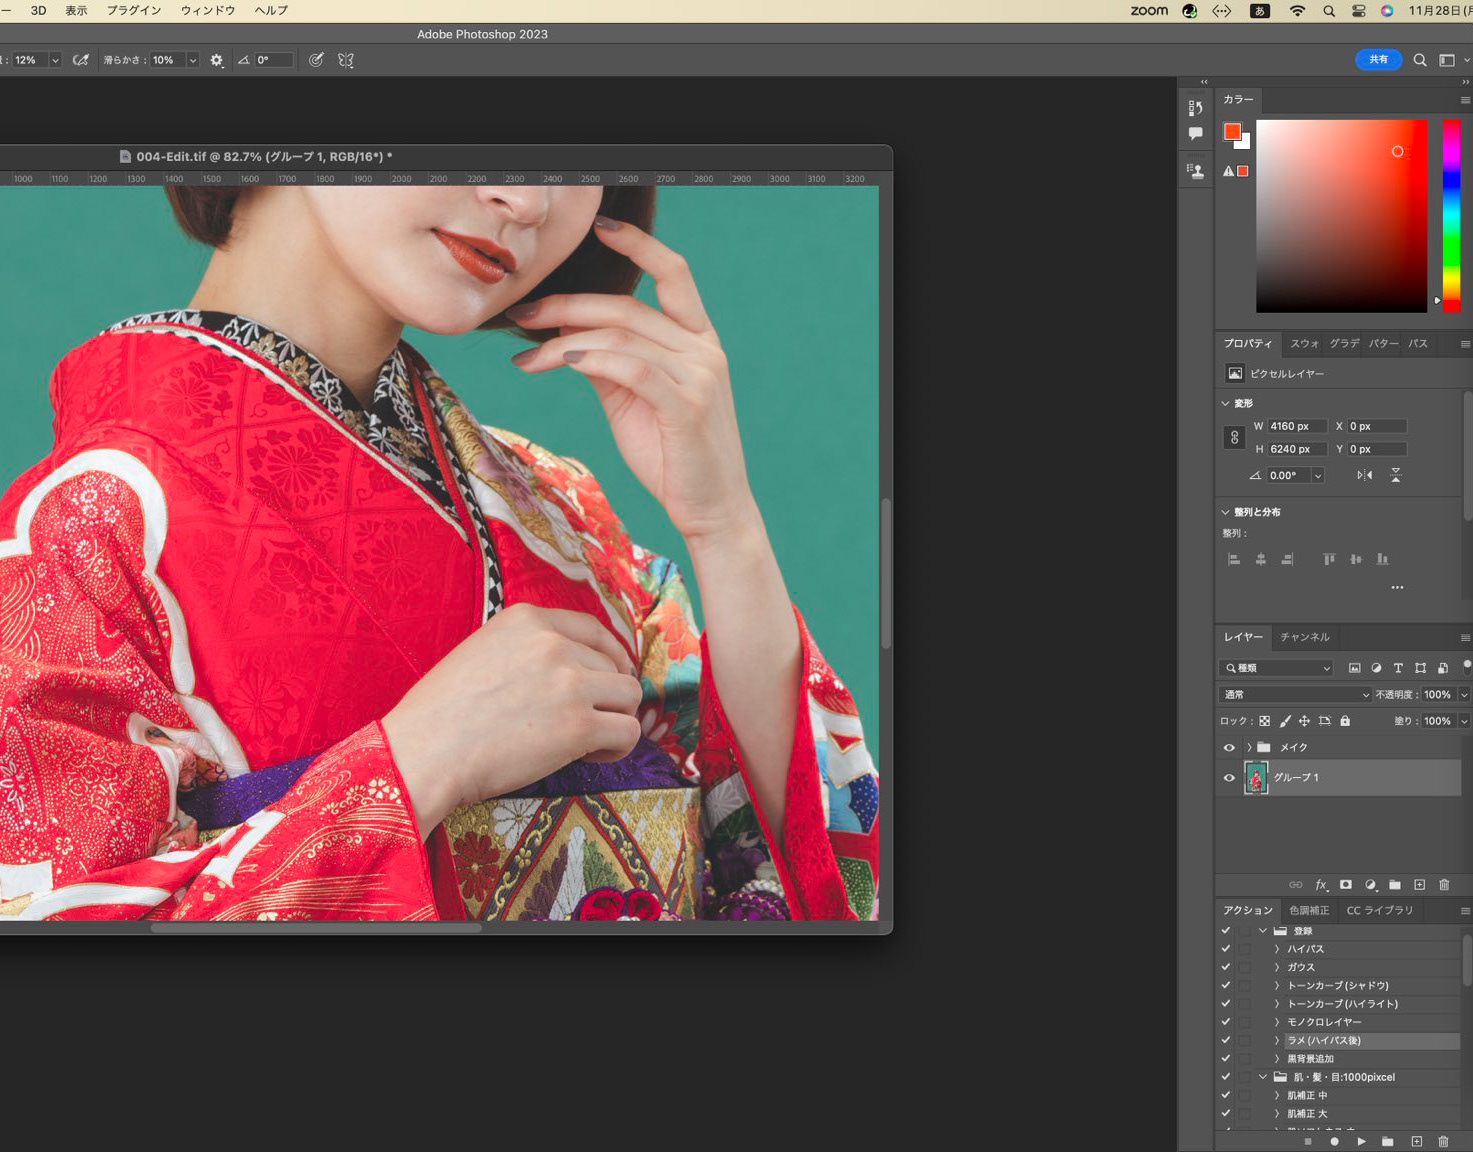The height and width of the screenshot is (1152, 1473).
Task: Open the Comments panel speech-bubble icon
Action: 1195,133
